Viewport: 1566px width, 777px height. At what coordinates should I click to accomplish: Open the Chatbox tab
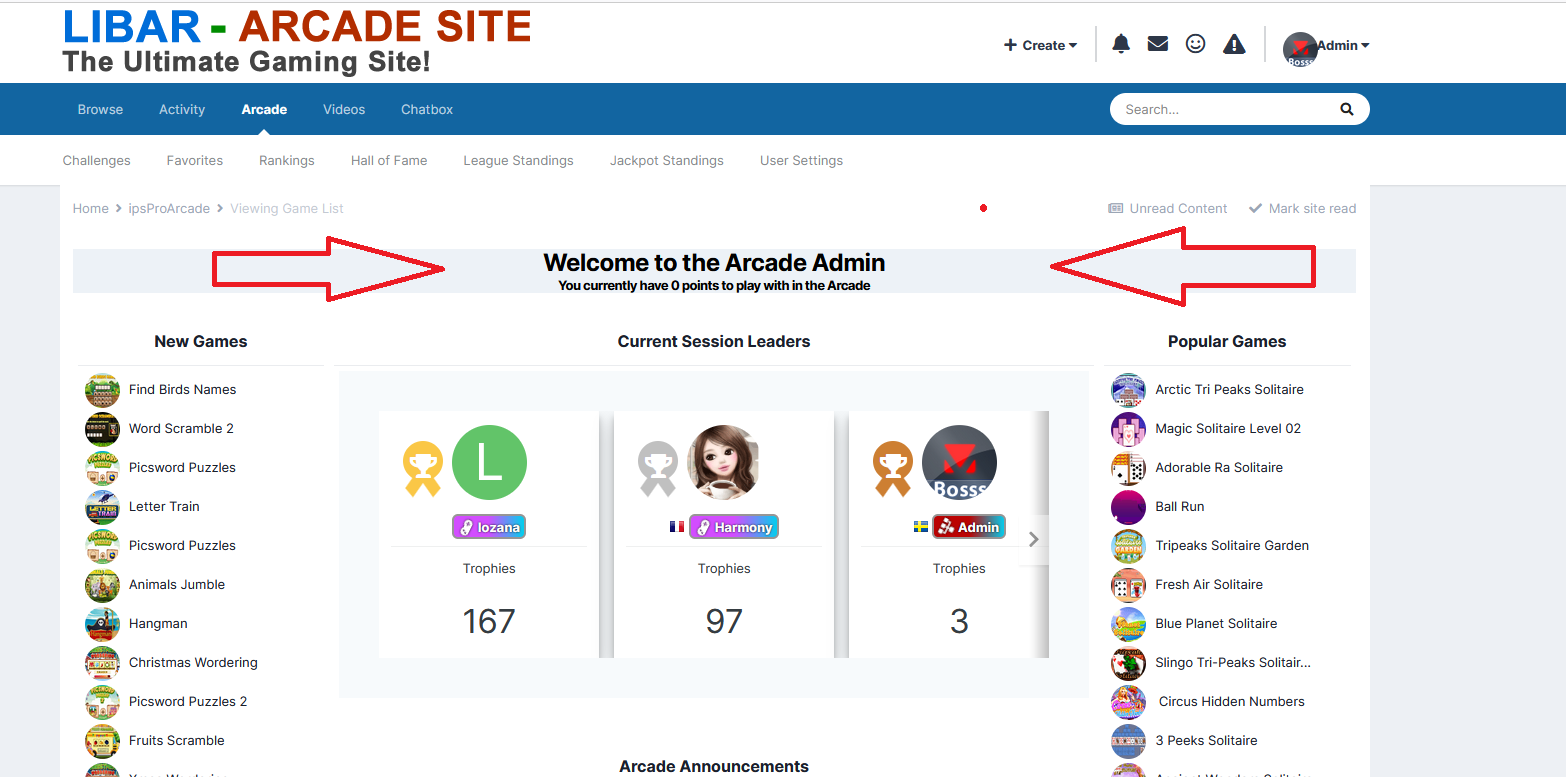(x=427, y=109)
